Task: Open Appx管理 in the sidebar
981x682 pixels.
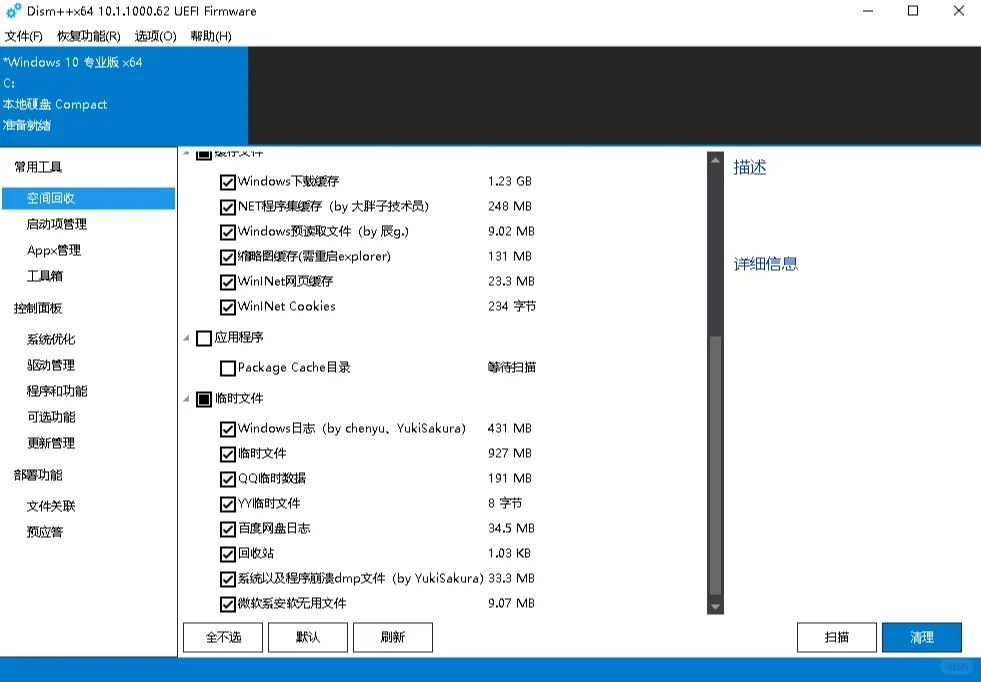Action: (54, 250)
